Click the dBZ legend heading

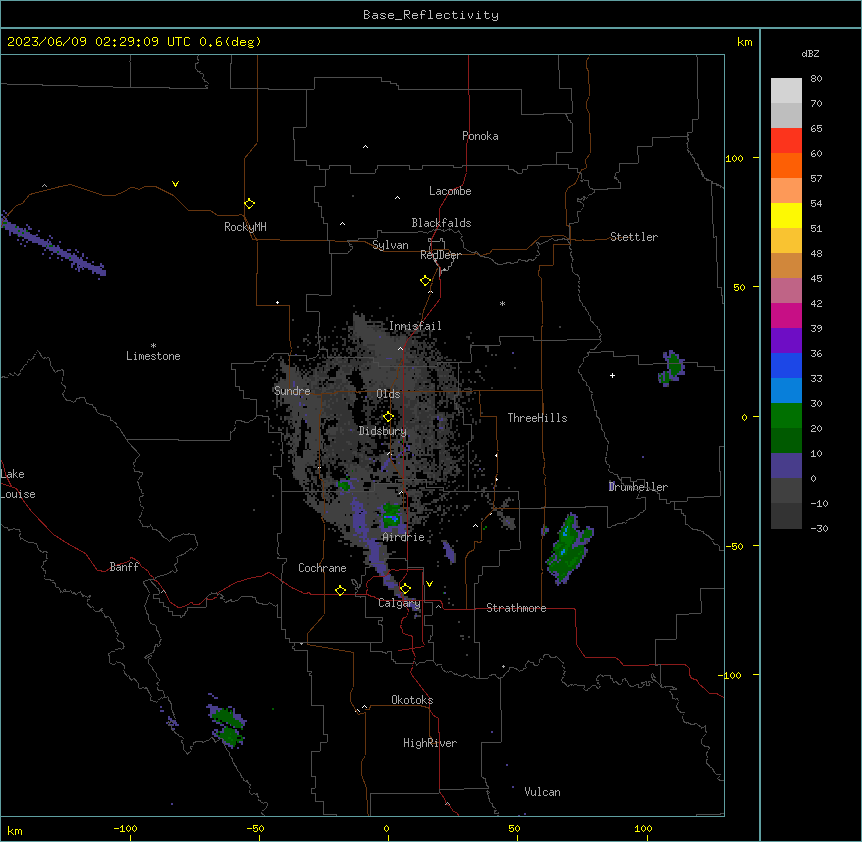pos(810,53)
